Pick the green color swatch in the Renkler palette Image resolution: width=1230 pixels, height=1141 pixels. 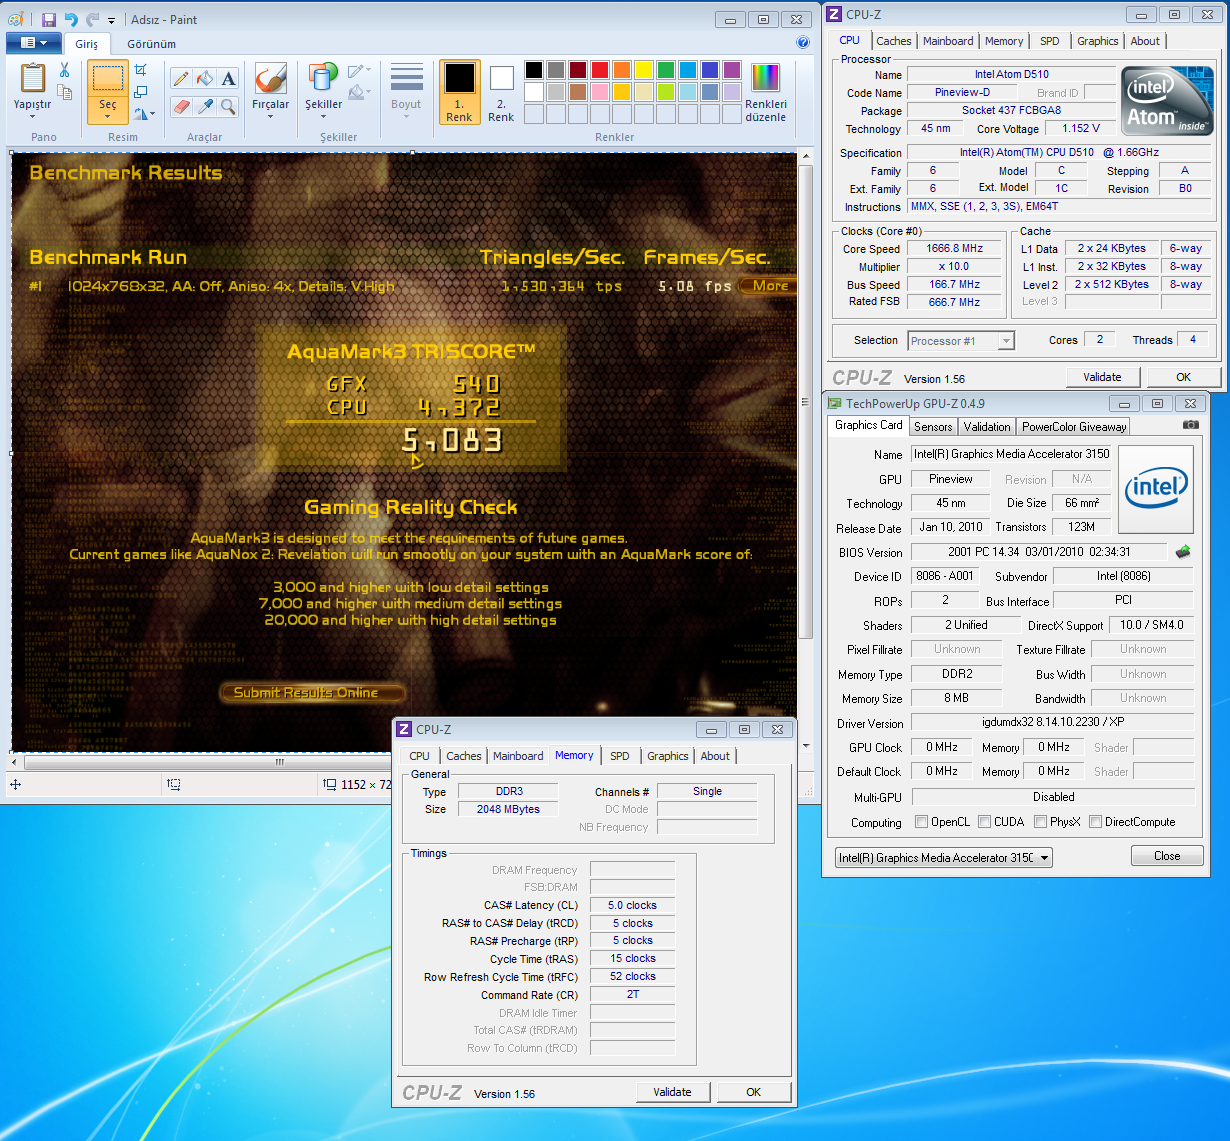pos(666,70)
